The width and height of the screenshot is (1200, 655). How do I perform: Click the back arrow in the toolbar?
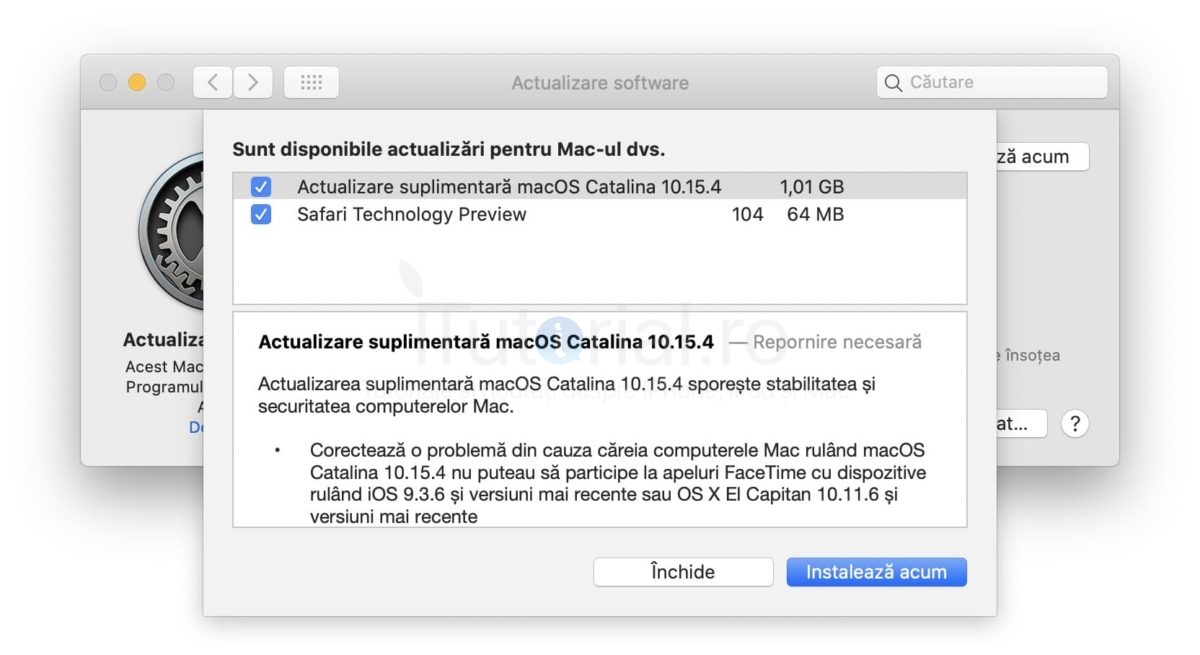[213, 83]
